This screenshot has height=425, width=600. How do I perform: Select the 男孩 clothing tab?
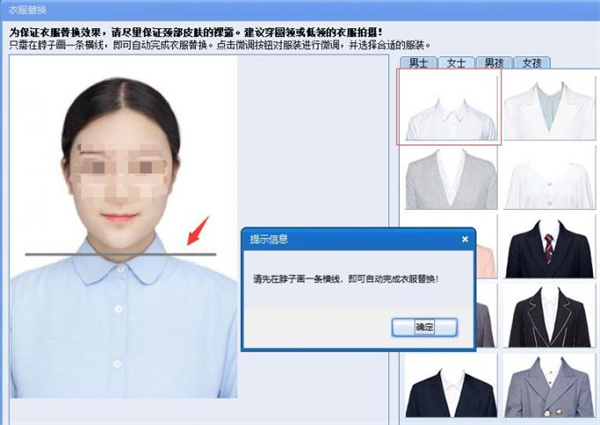click(x=494, y=62)
